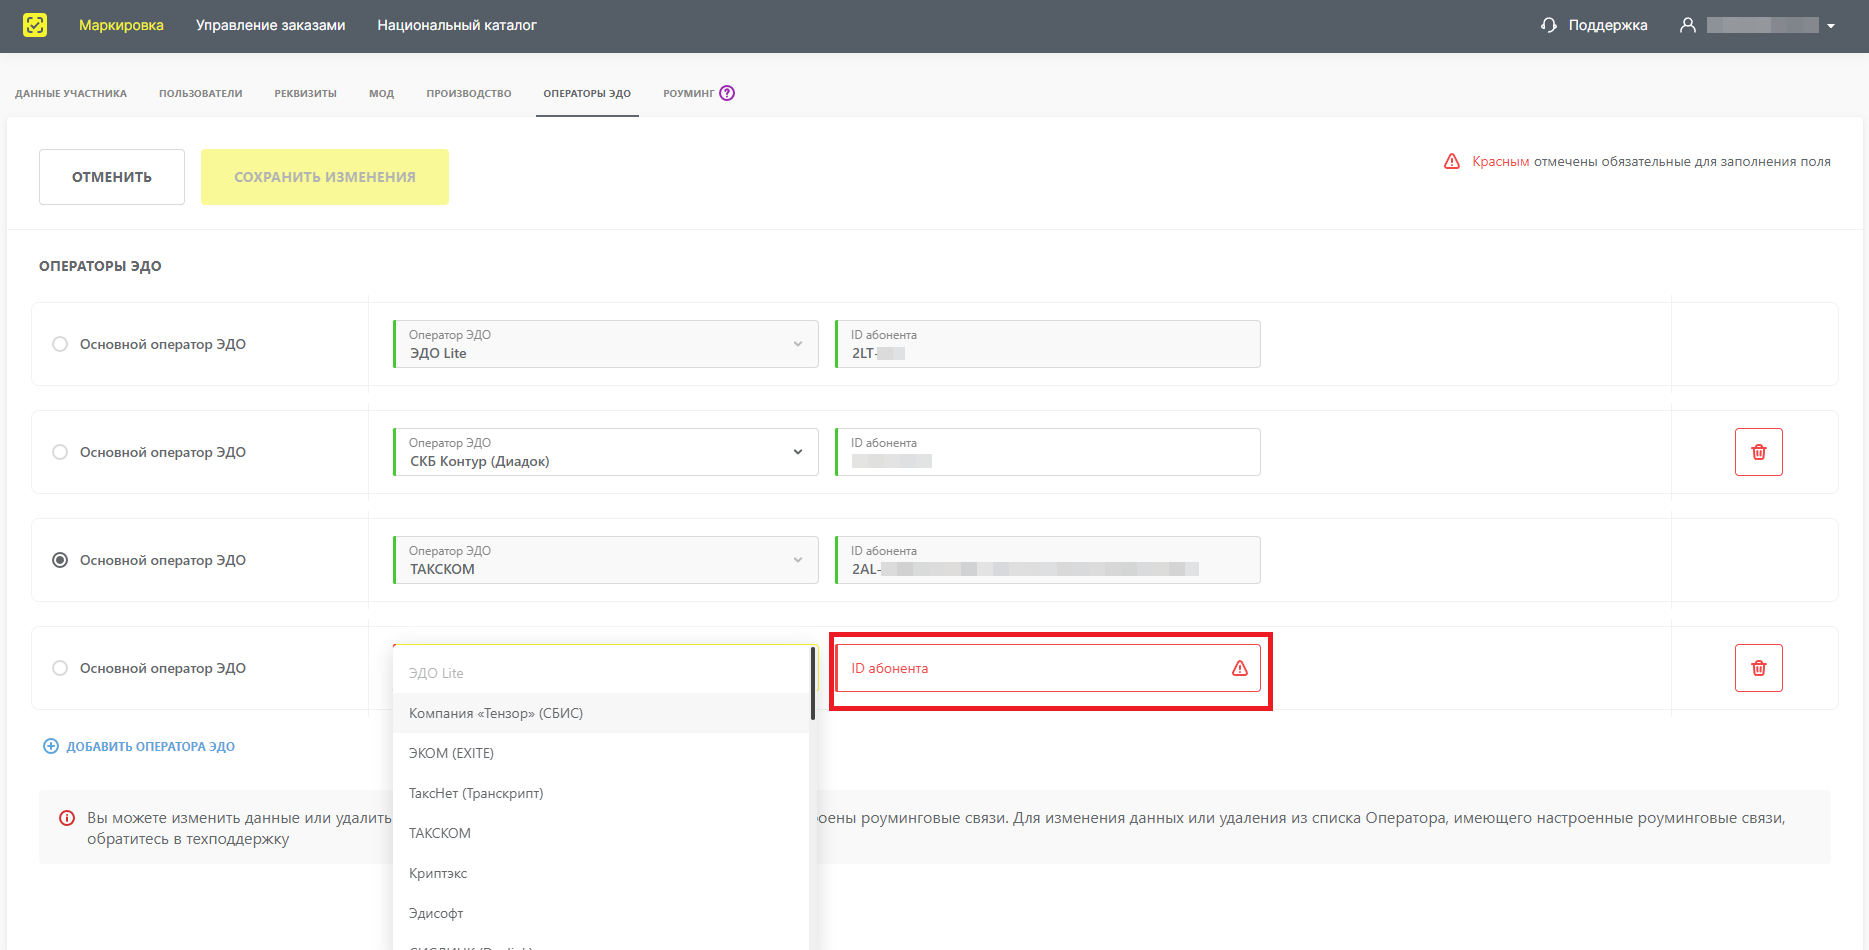Open the ЭДО Lite operator dropdown
1869x950 pixels.
coord(606,344)
